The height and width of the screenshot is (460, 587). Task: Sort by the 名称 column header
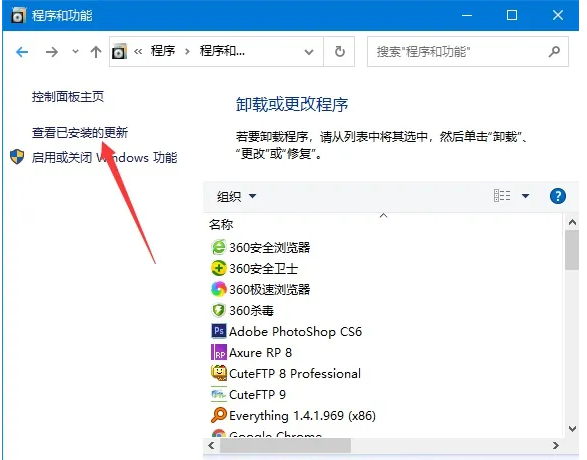(221, 225)
